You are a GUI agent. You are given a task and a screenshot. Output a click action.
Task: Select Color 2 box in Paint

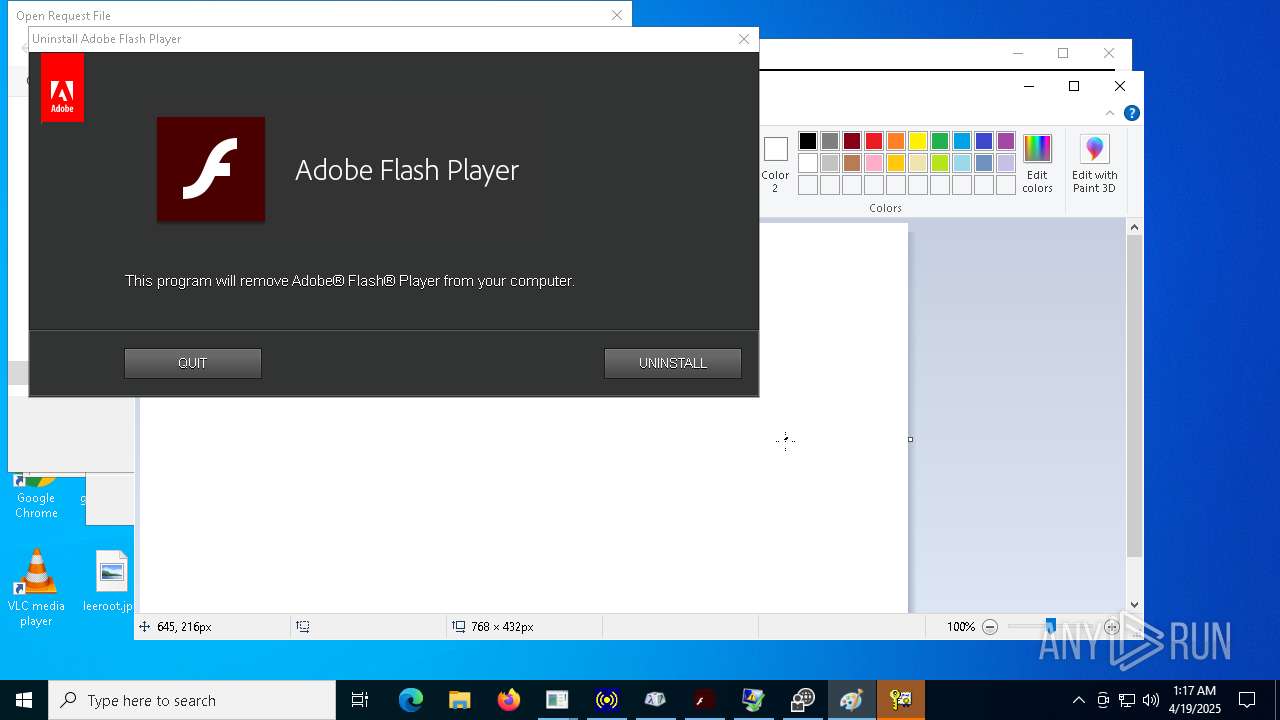click(775, 164)
